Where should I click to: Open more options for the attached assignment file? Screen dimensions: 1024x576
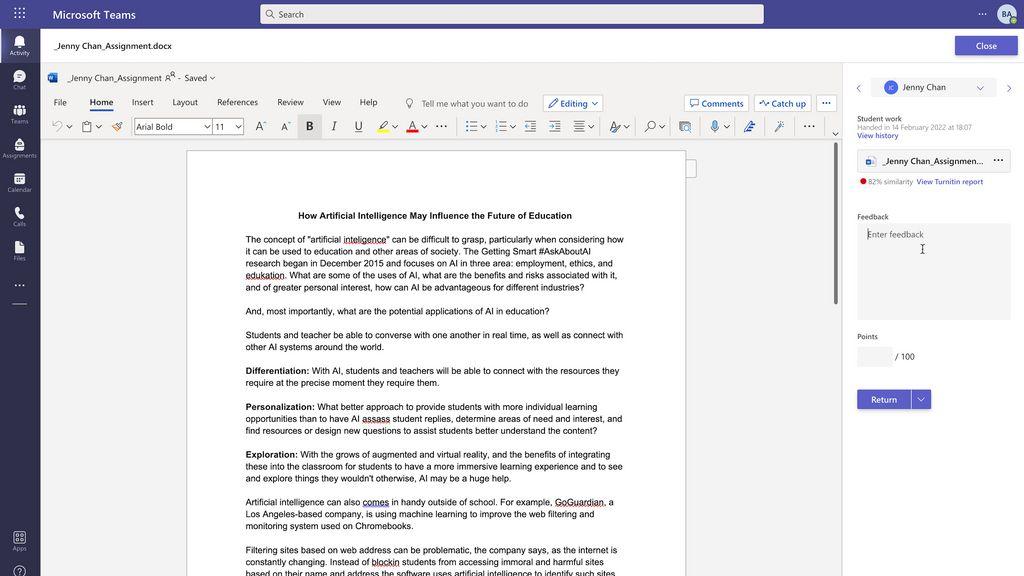(x=998, y=161)
